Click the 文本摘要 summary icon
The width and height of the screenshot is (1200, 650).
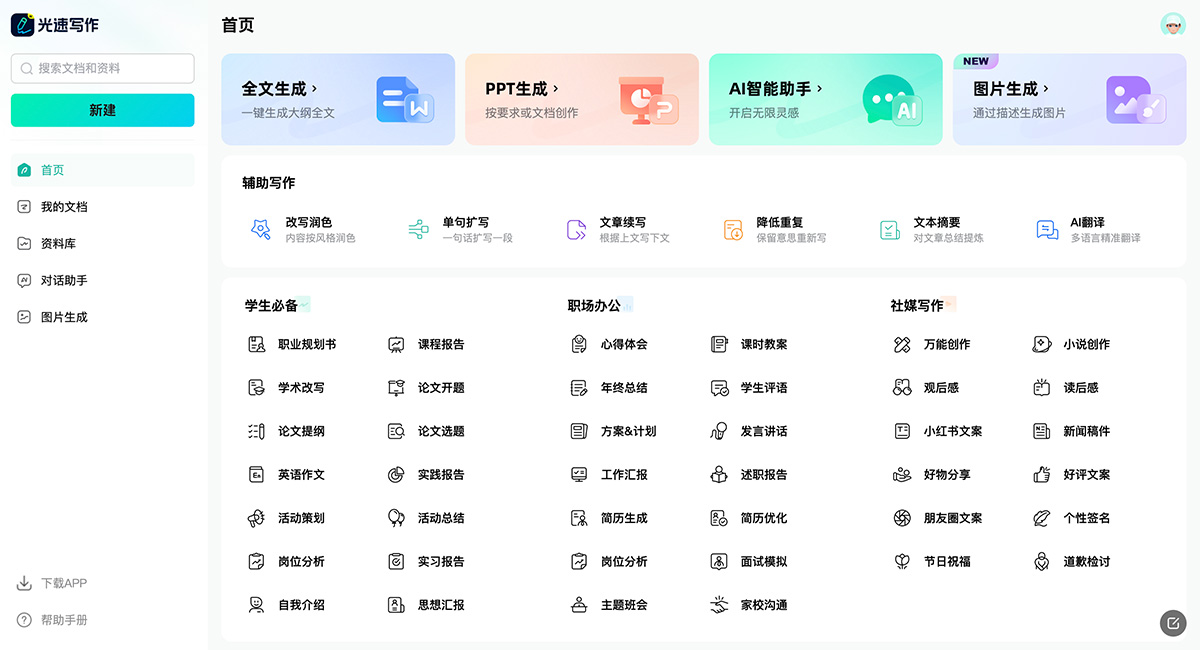pyautogui.click(x=890, y=230)
